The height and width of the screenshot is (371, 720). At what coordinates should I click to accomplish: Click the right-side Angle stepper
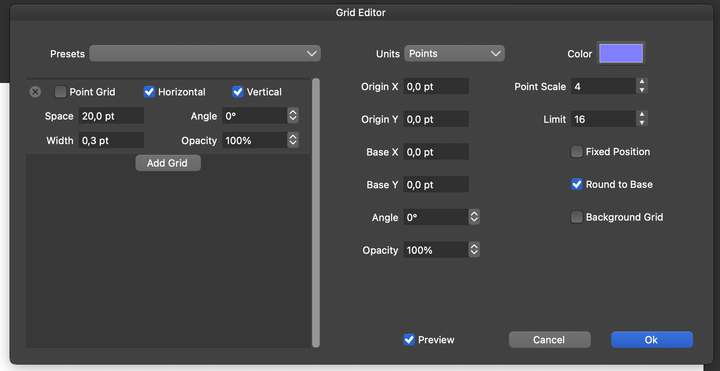point(474,217)
